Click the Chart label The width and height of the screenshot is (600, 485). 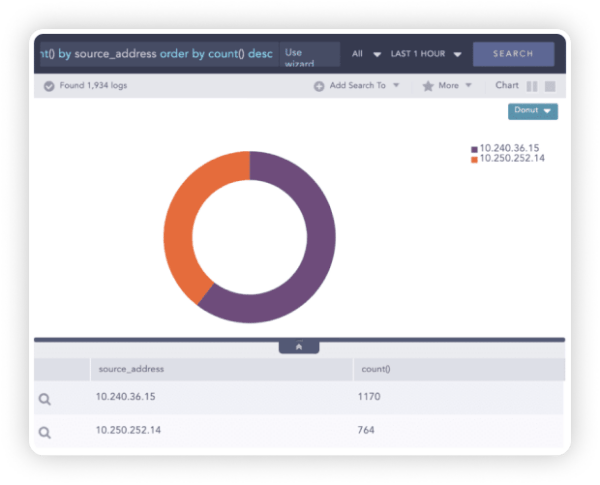point(507,85)
